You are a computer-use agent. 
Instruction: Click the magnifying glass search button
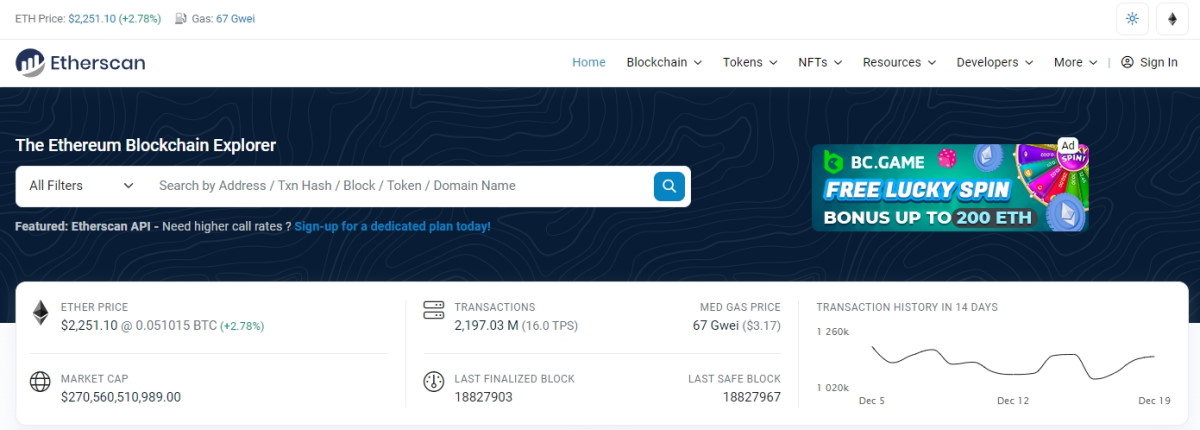(x=669, y=186)
